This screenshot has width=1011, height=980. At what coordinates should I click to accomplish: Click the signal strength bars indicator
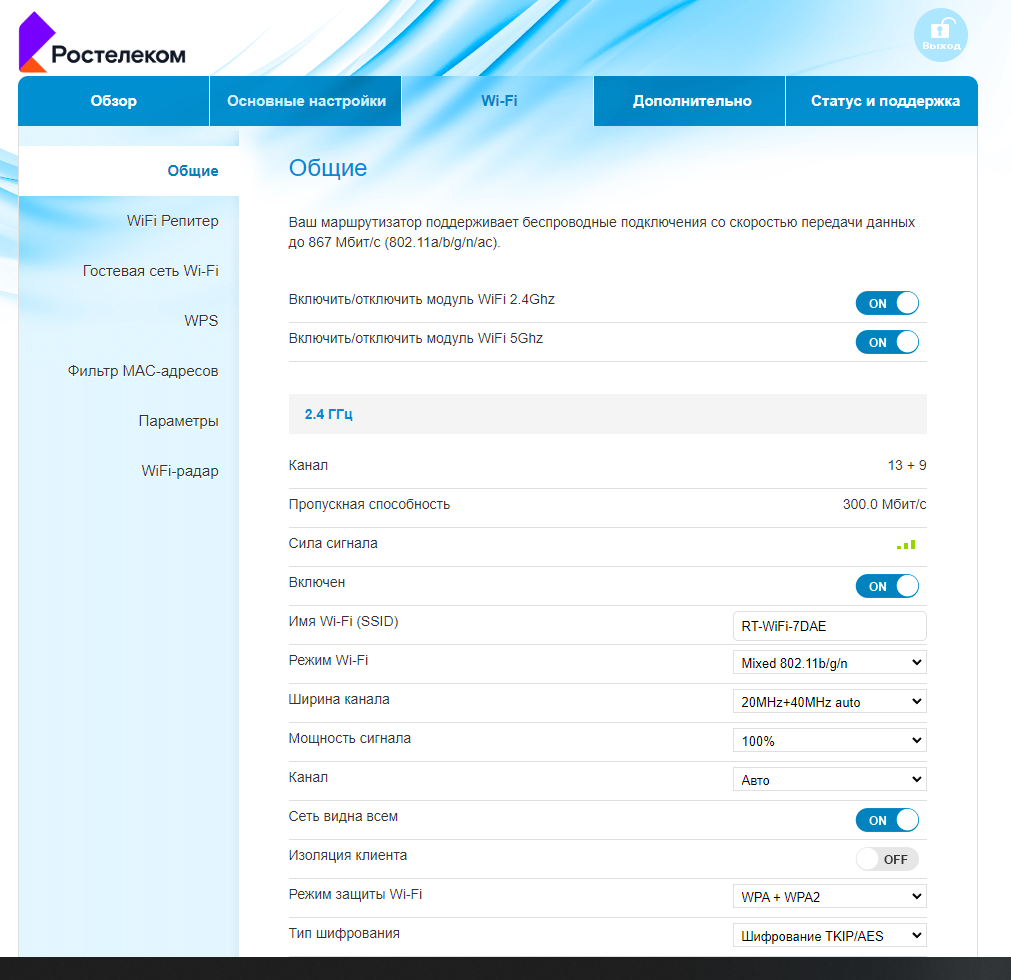[906, 545]
